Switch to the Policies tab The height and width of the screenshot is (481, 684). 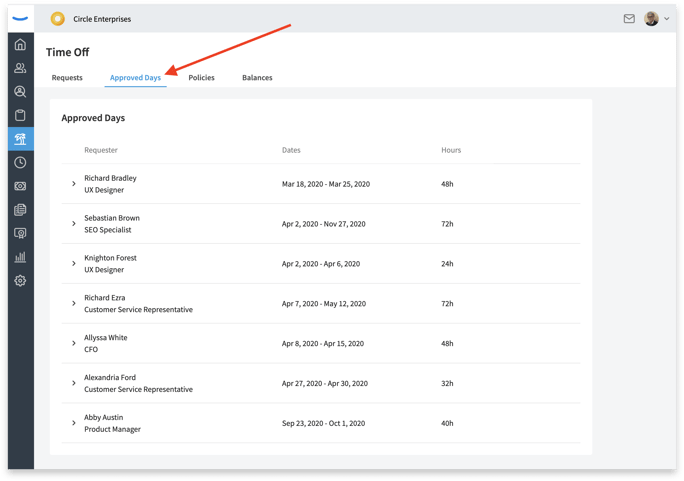[202, 78]
